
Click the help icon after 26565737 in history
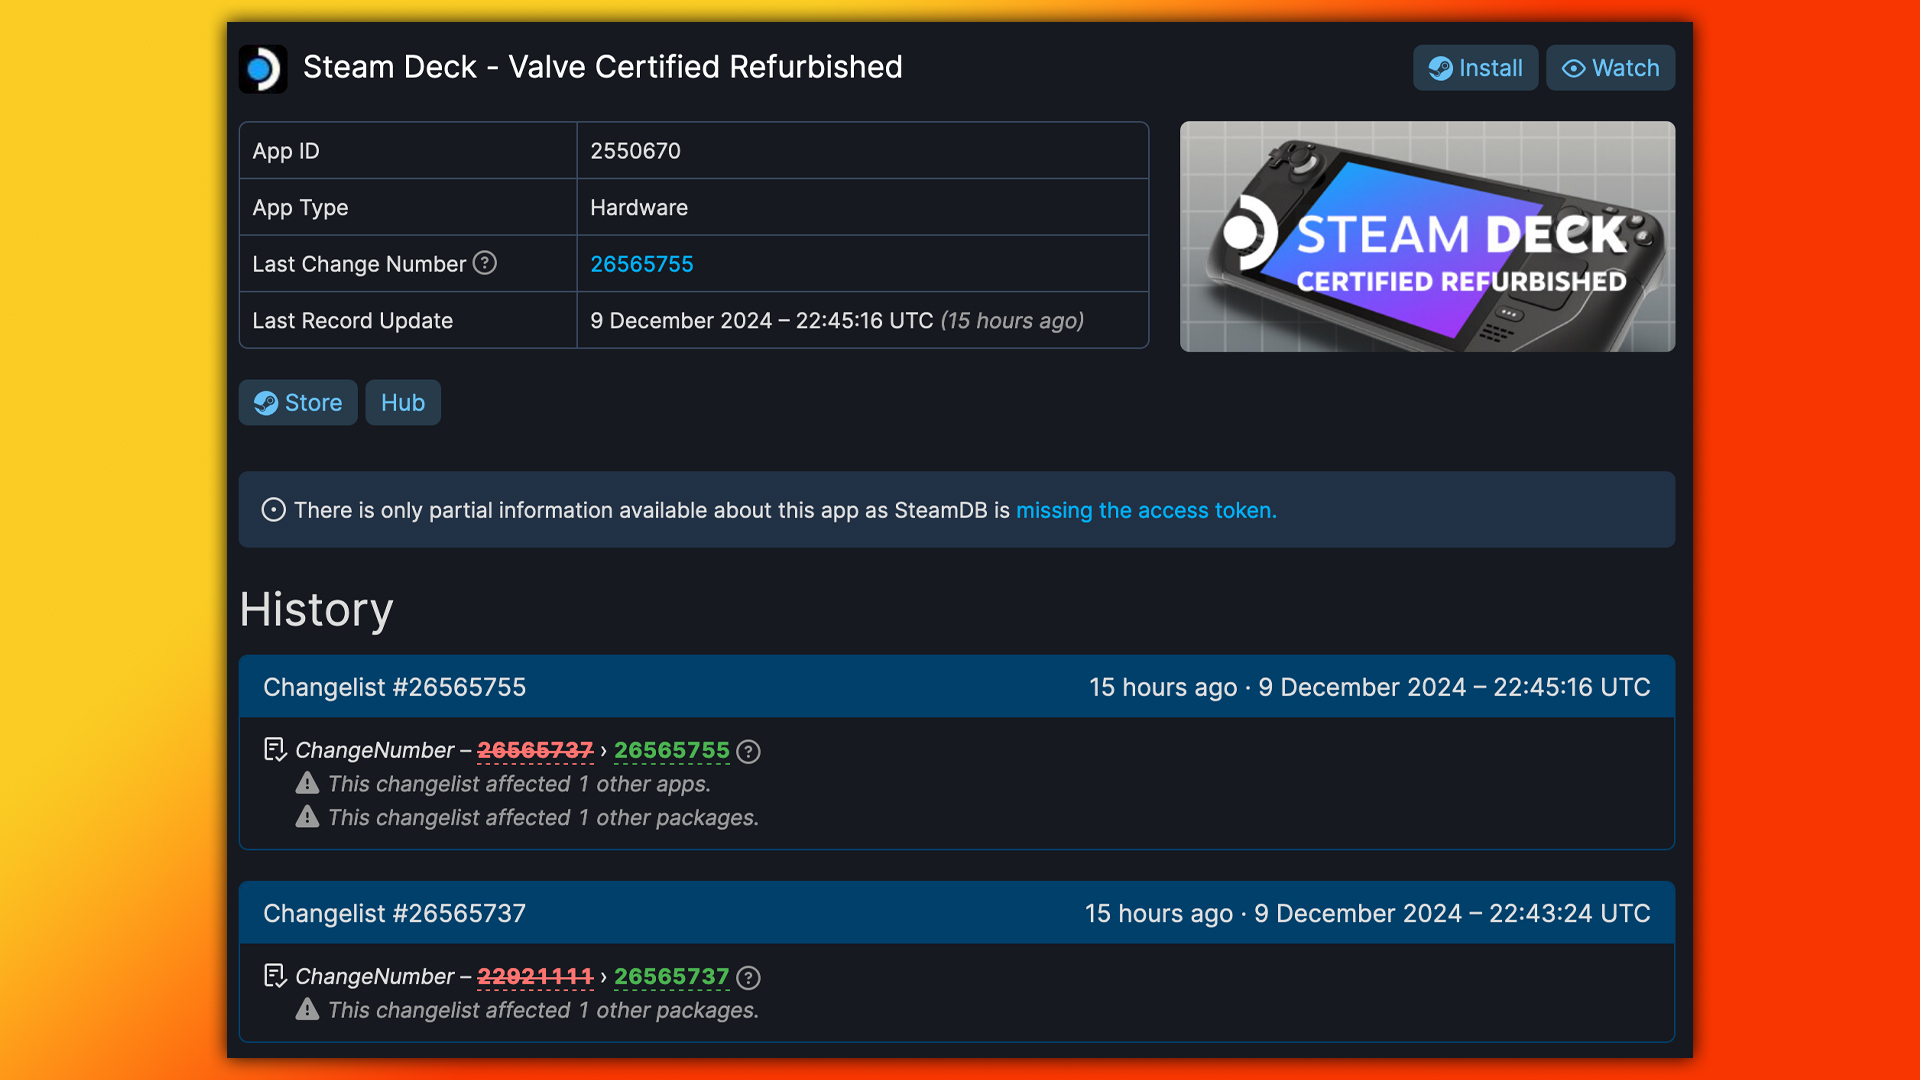[748, 977]
